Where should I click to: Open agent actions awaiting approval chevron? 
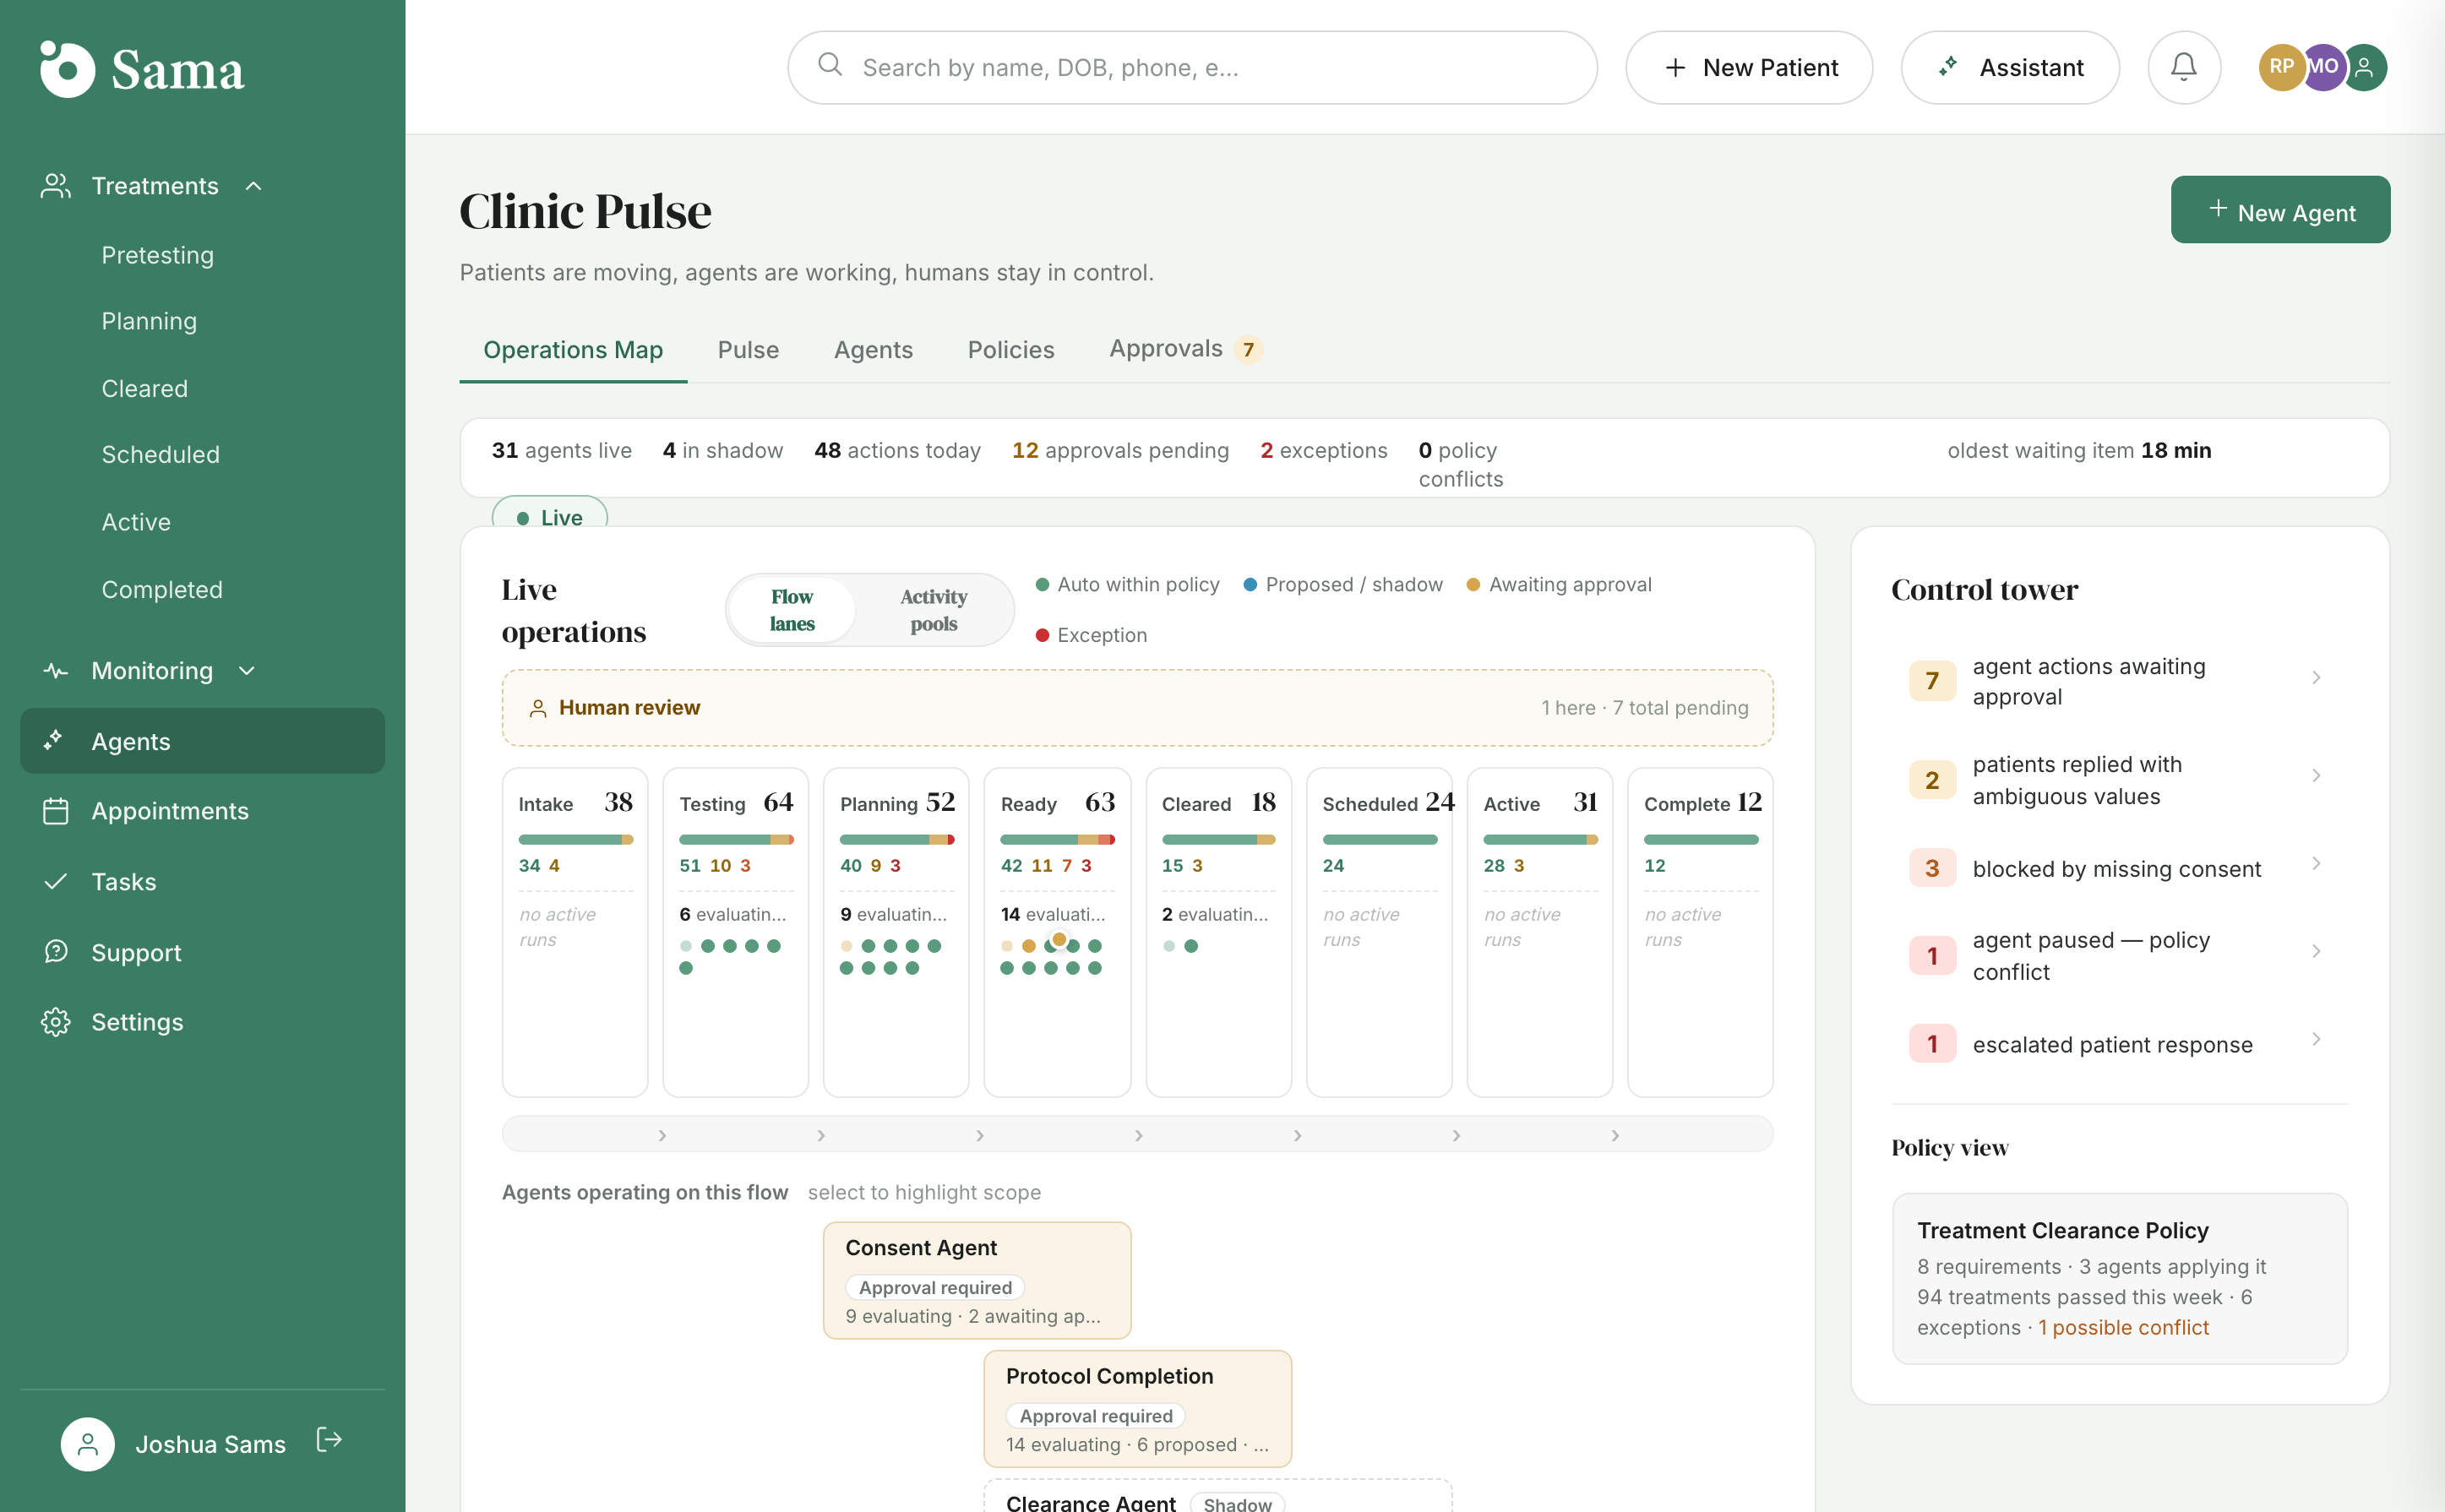pyautogui.click(x=2316, y=678)
